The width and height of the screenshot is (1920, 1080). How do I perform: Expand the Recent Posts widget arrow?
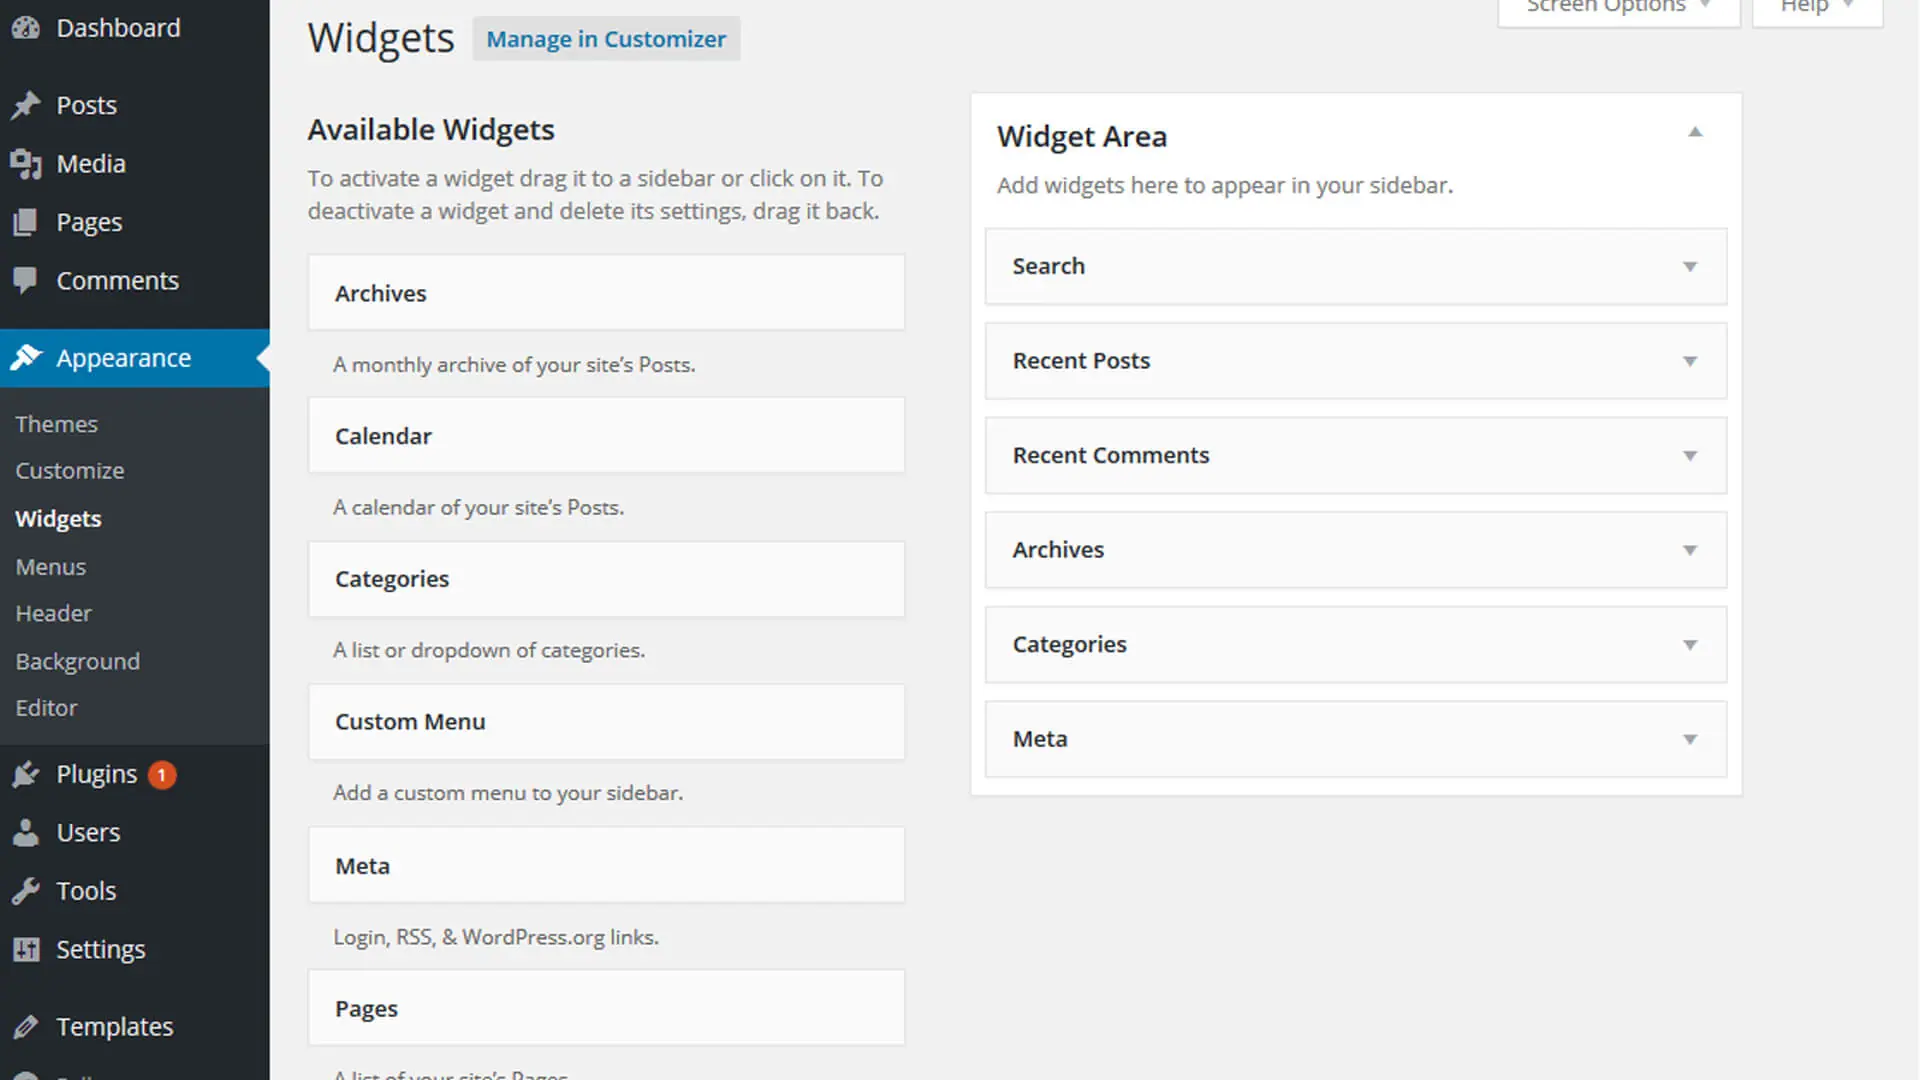point(1690,361)
